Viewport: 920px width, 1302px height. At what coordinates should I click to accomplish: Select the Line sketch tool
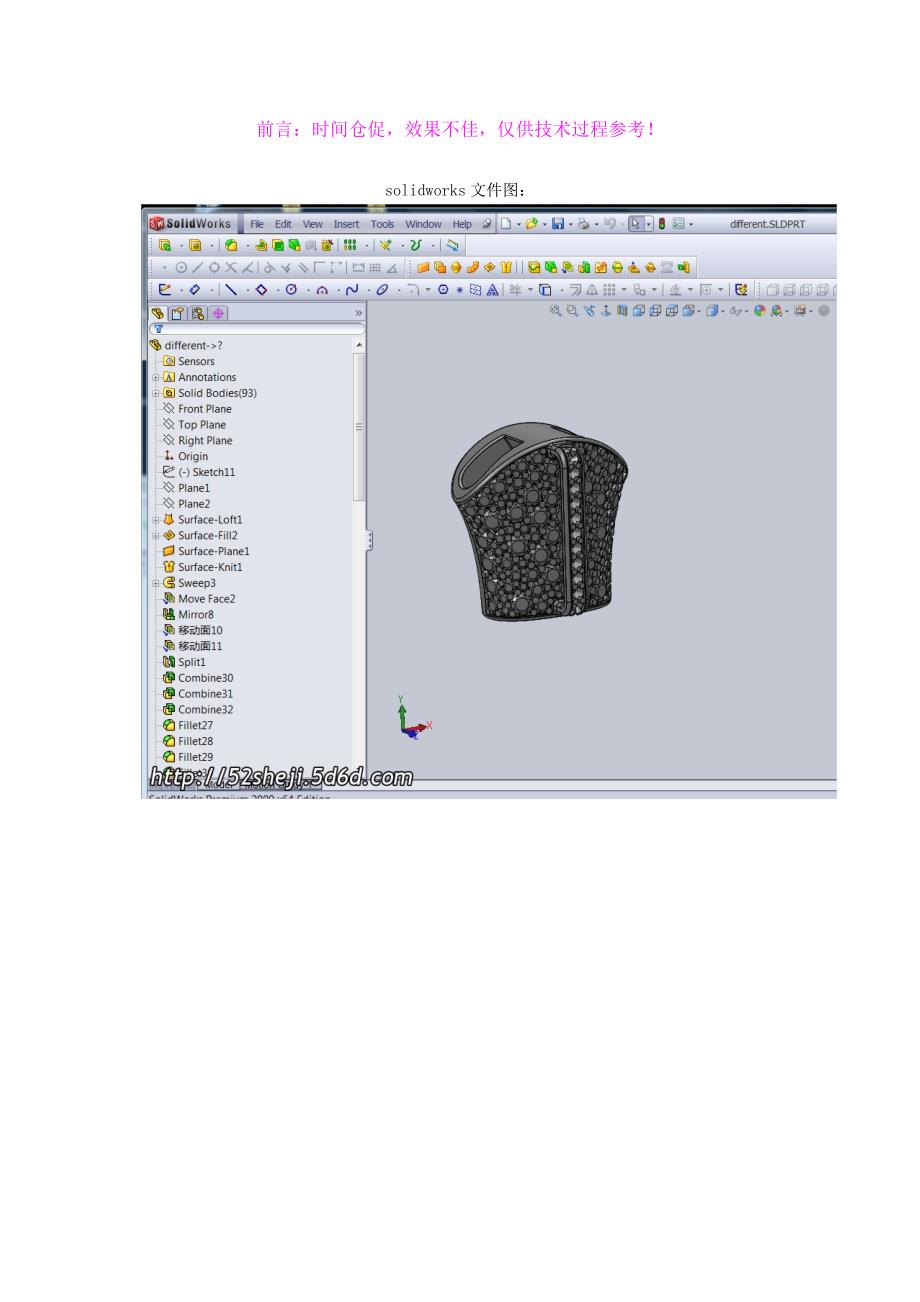(x=231, y=290)
